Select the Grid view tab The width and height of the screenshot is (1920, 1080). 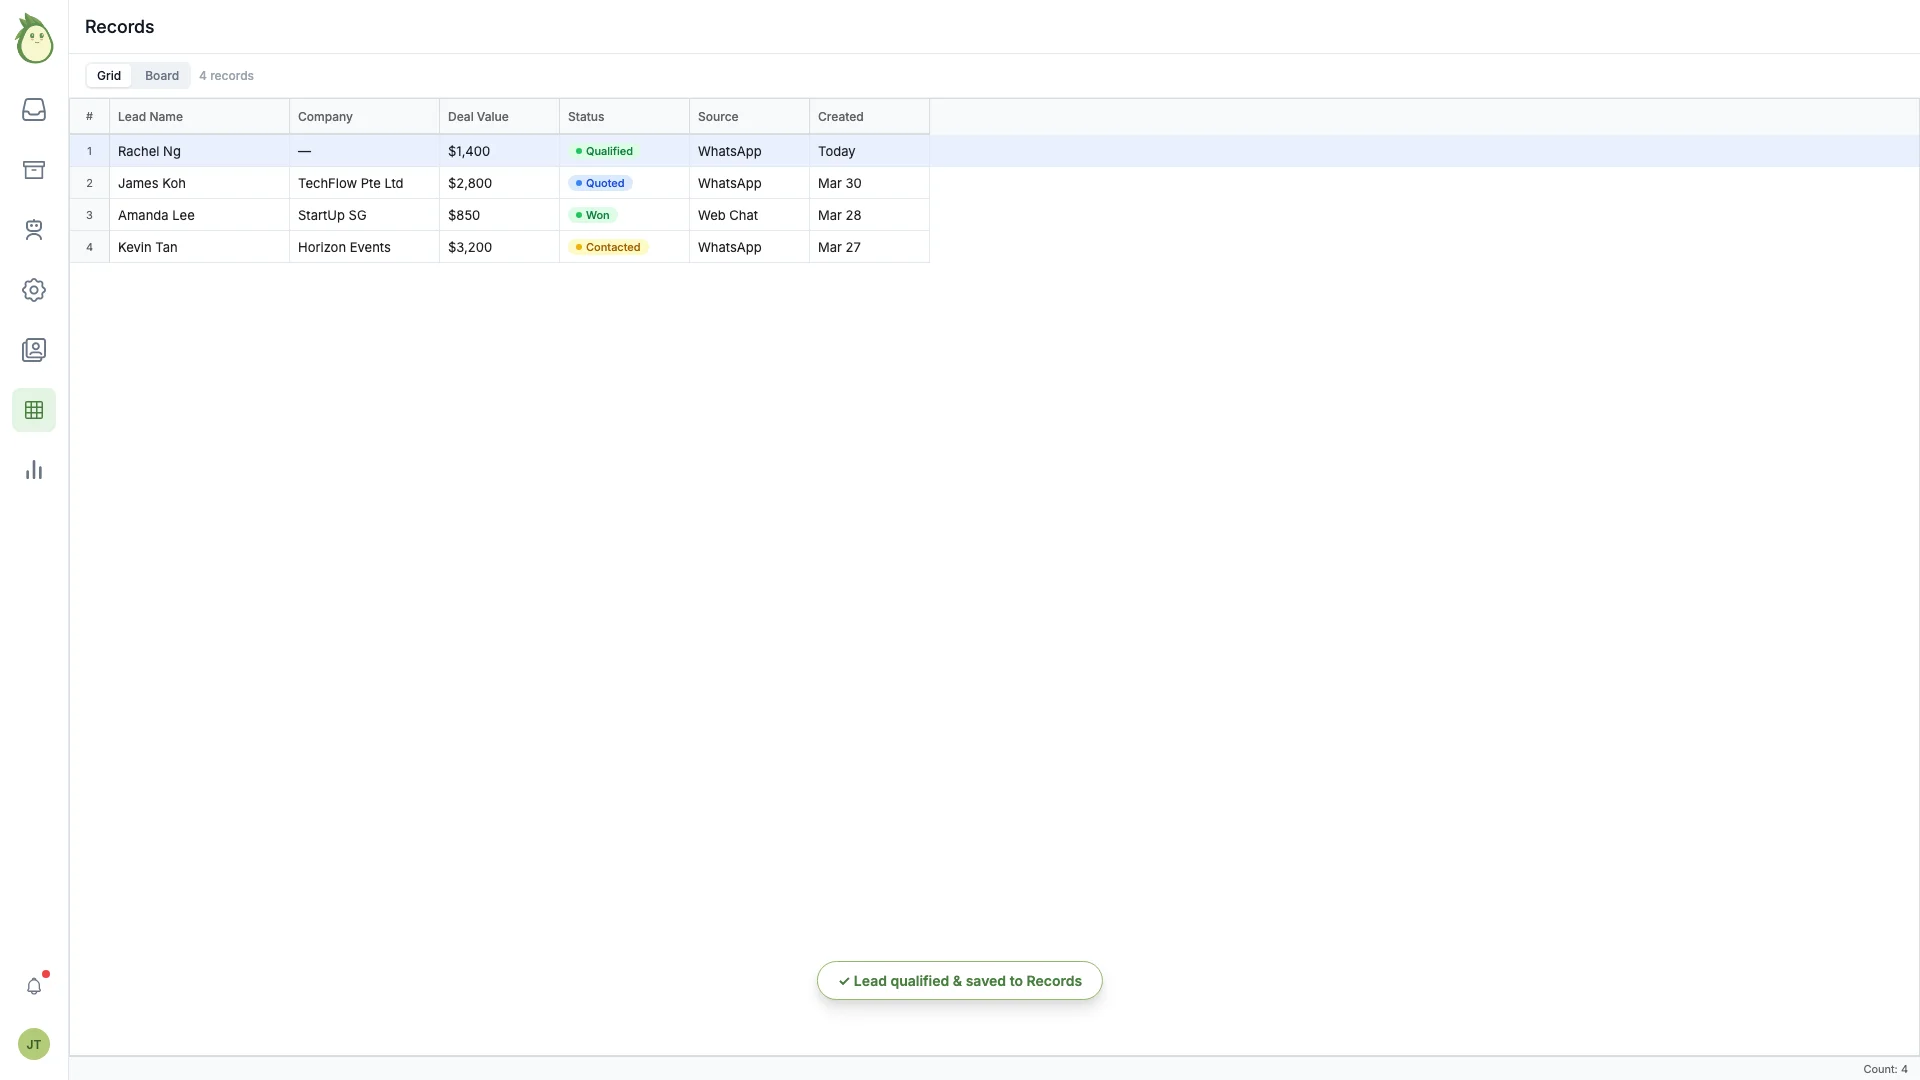108,75
